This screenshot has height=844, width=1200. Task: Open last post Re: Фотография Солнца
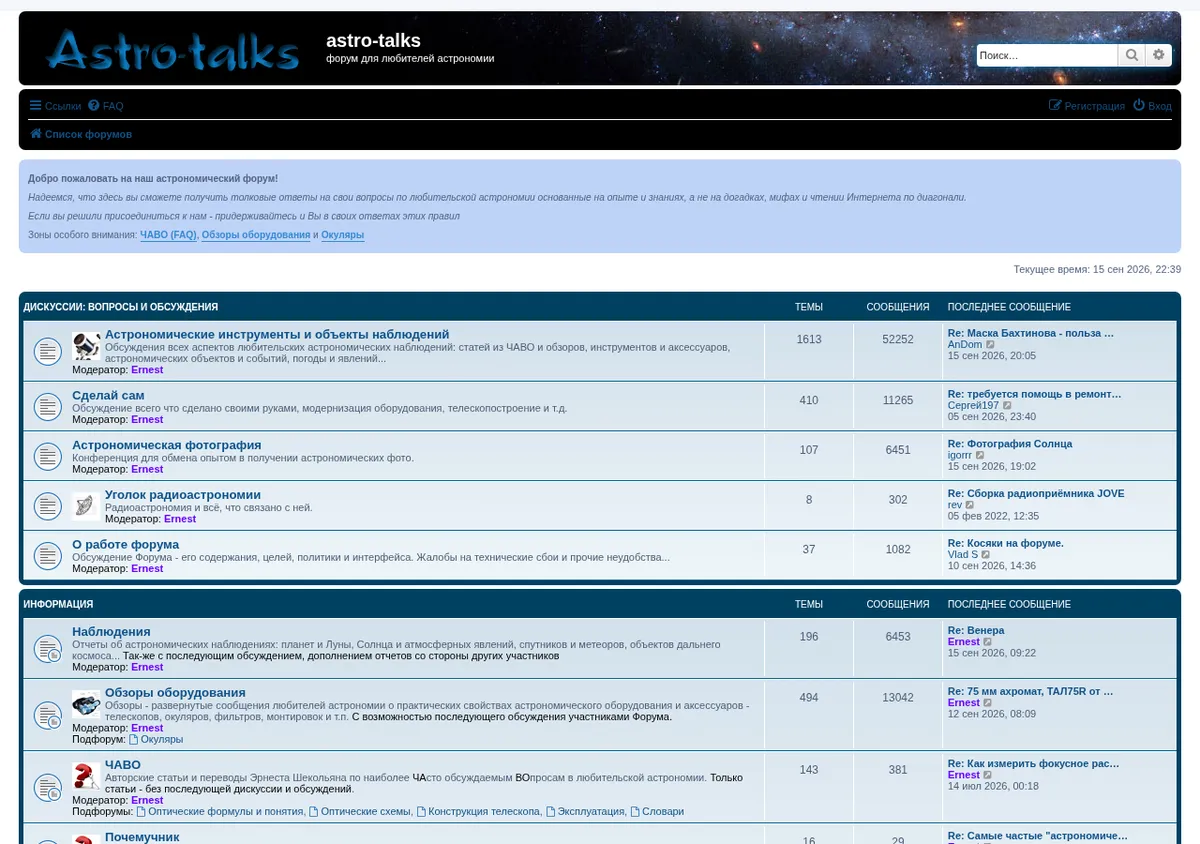point(1010,443)
